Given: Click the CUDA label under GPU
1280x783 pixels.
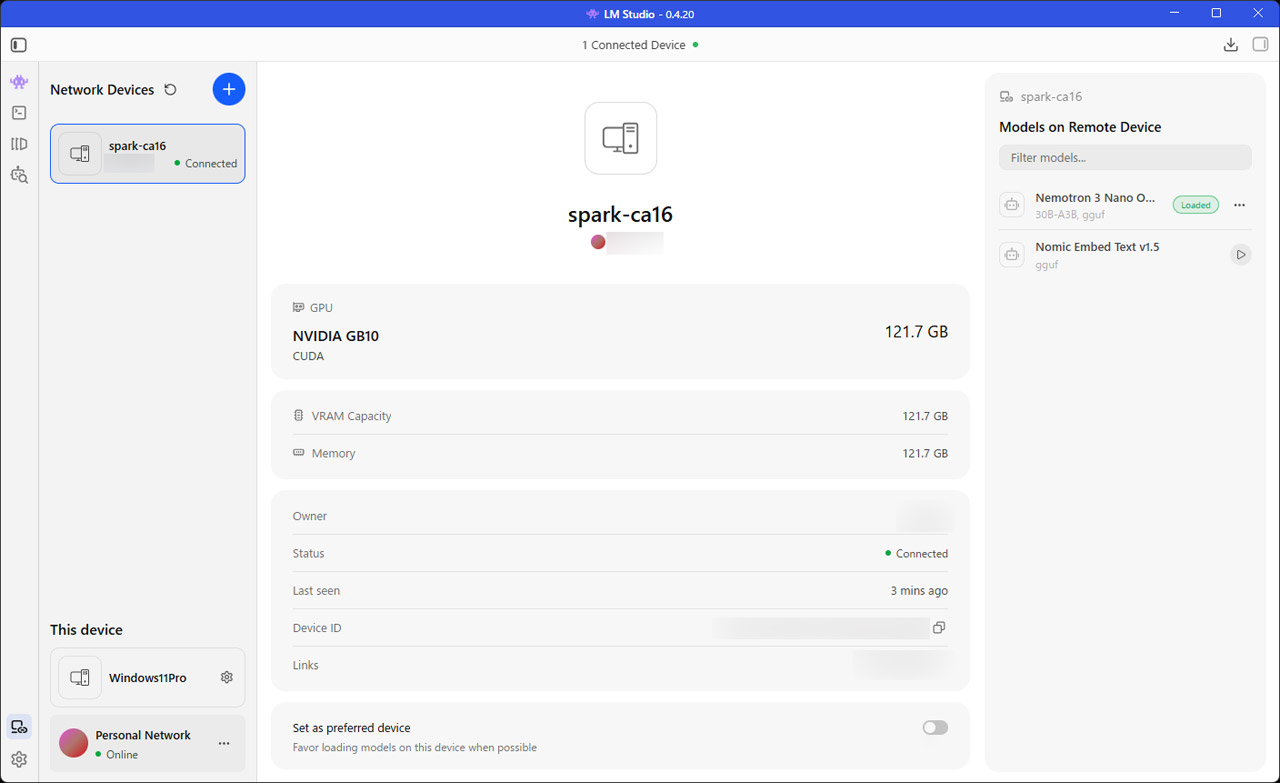Looking at the screenshot, I should (308, 356).
